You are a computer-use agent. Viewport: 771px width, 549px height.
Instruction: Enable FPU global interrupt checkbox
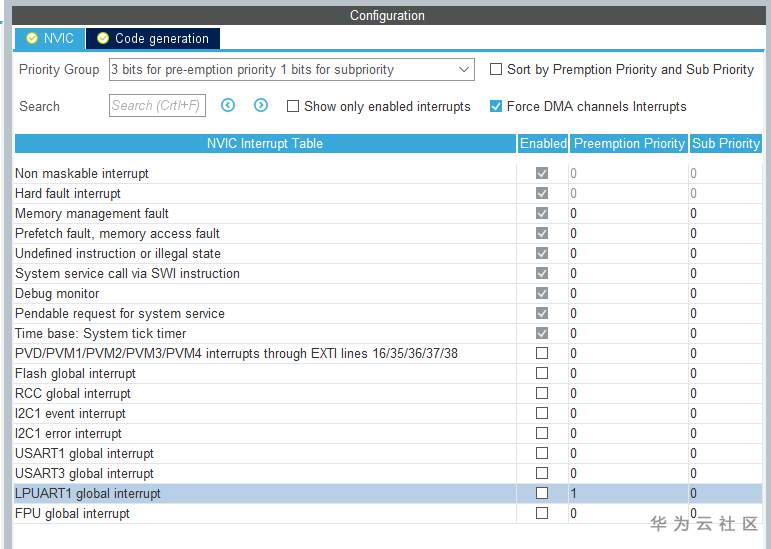pos(542,513)
